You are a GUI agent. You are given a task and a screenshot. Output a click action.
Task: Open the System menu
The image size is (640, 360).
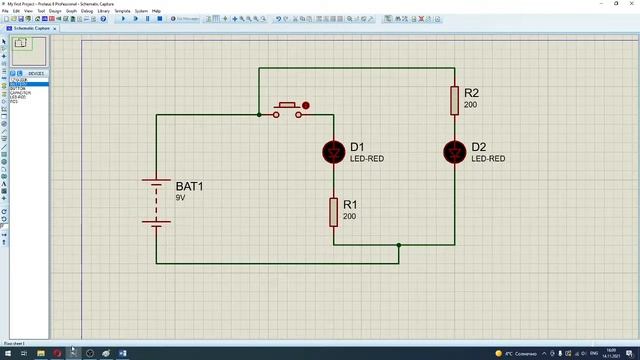[141, 11]
